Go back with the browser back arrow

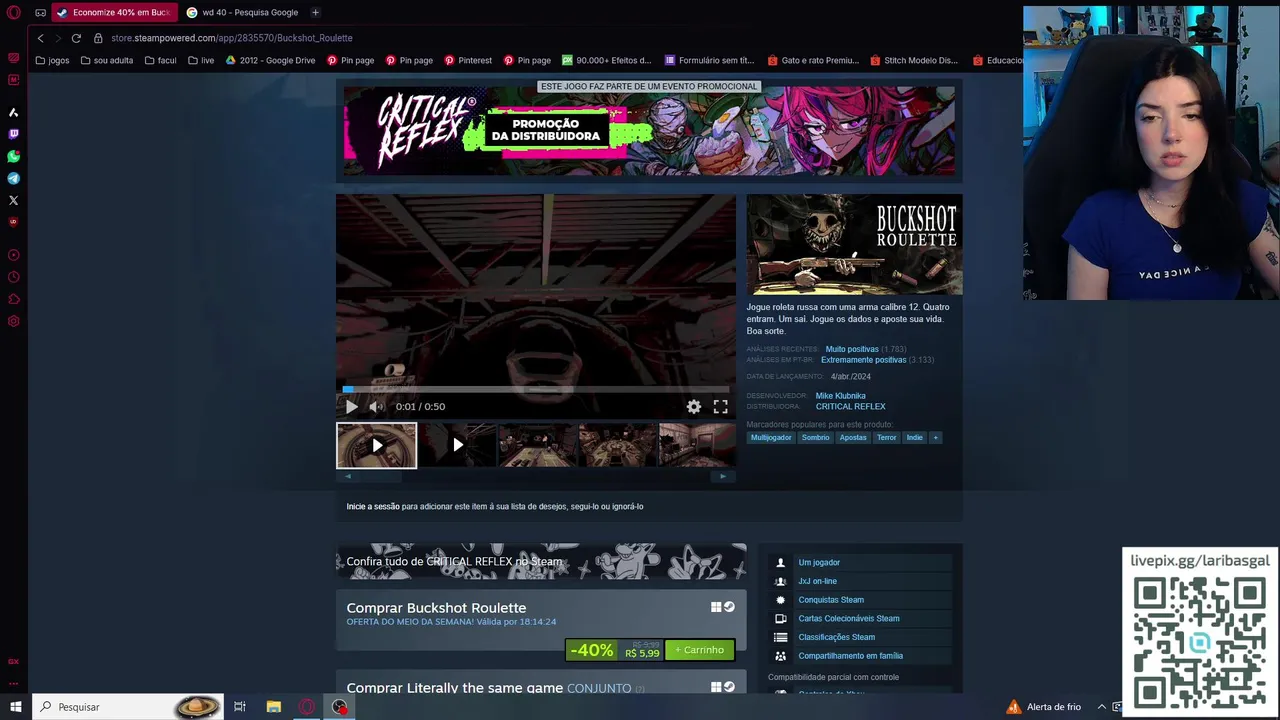tap(40, 38)
